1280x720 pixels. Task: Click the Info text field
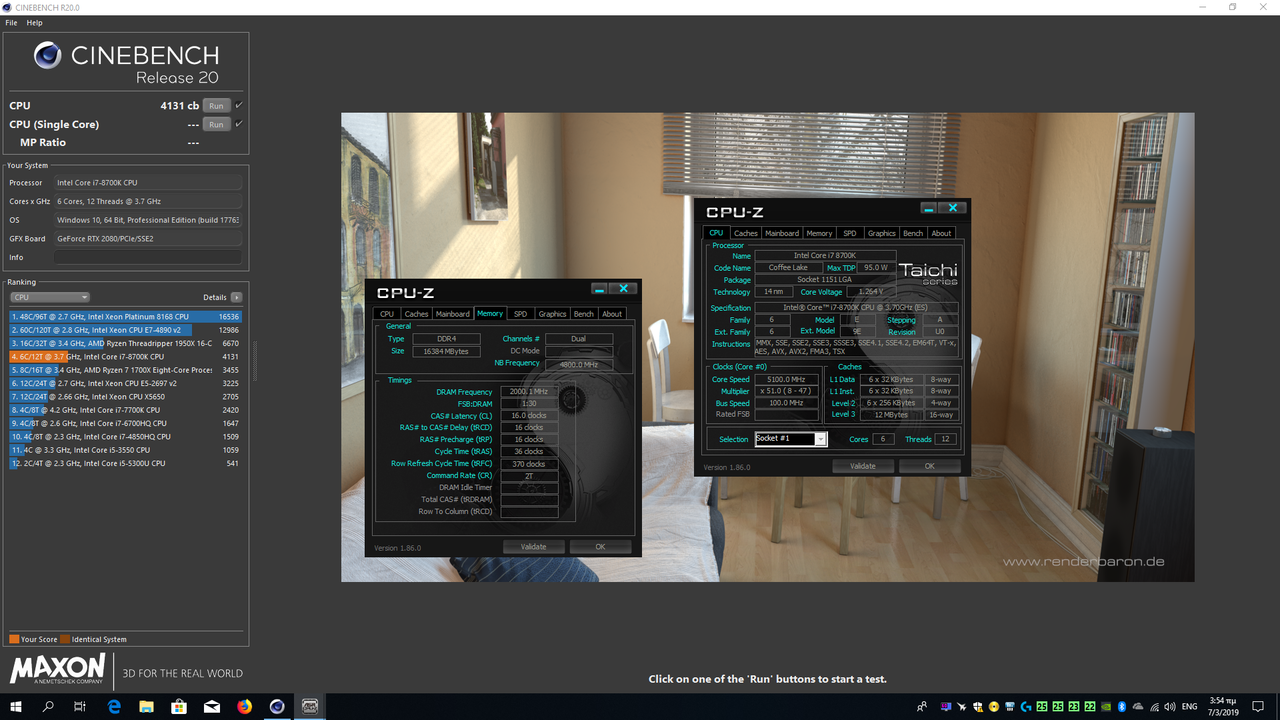pyautogui.click(x=147, y=257)
